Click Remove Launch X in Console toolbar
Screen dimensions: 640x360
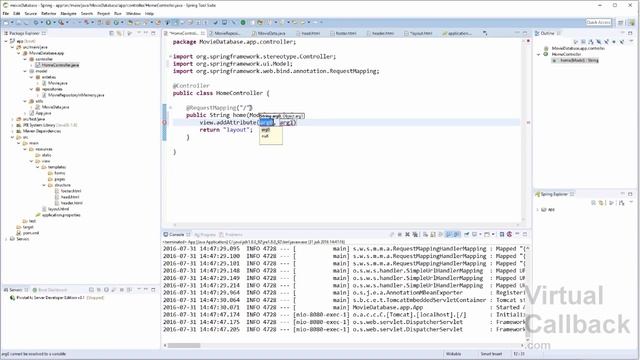pyautogui.click(x=407, y=234)
